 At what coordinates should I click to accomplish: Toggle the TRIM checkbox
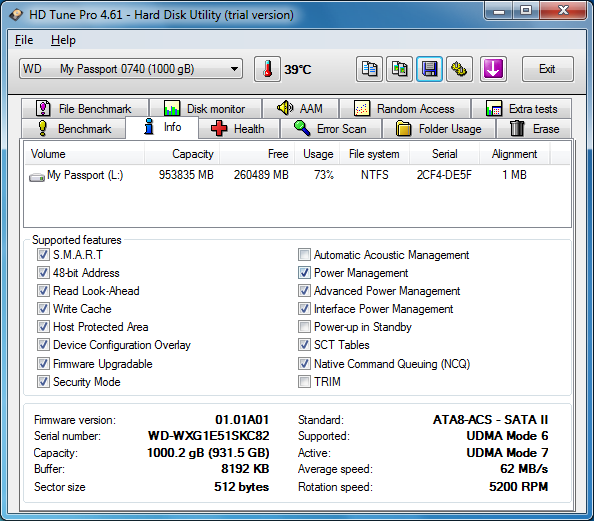pos(304,381)
